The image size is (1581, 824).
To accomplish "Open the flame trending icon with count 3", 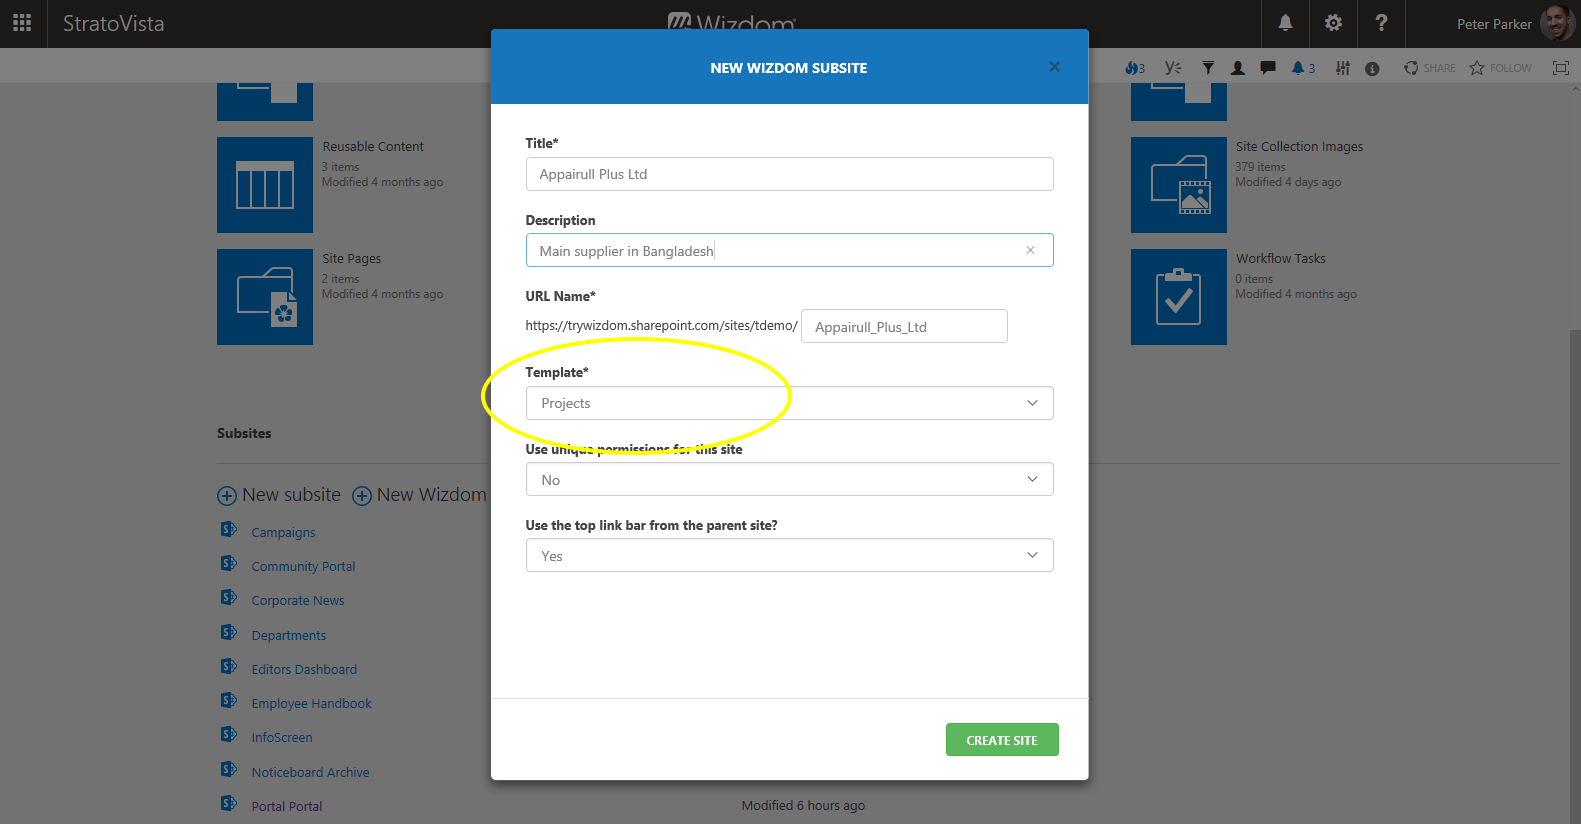I will pyautogui.click(x=1135, y=68).
